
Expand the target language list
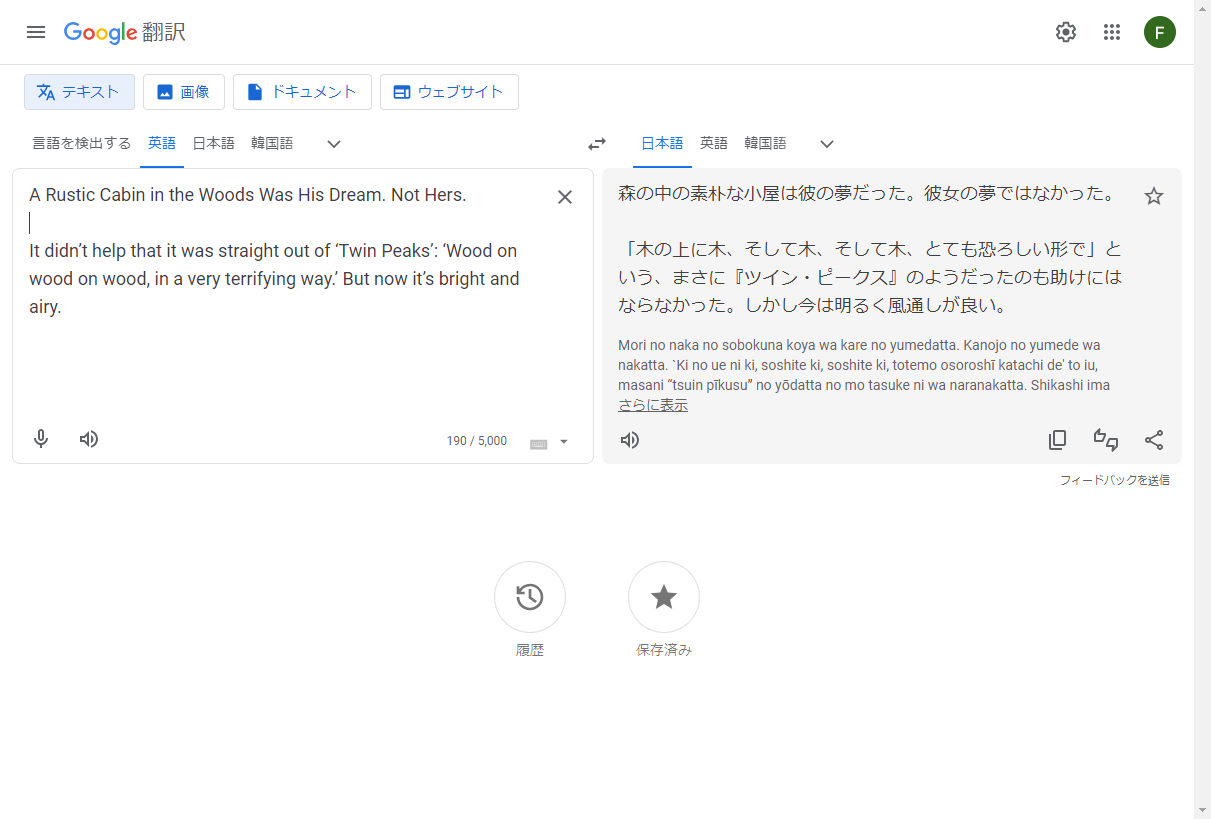[x=827, y=144]
